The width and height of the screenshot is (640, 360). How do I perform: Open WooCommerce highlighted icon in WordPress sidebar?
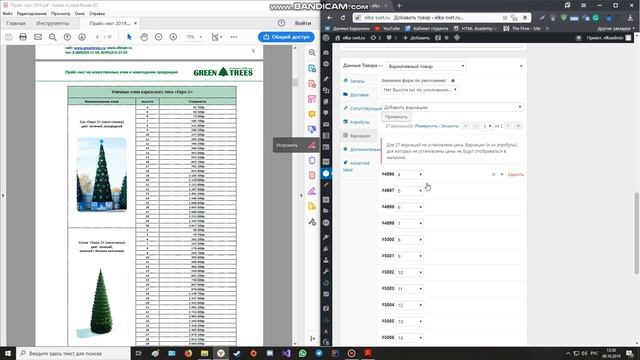pyautogui.click(x=326, y=173)
